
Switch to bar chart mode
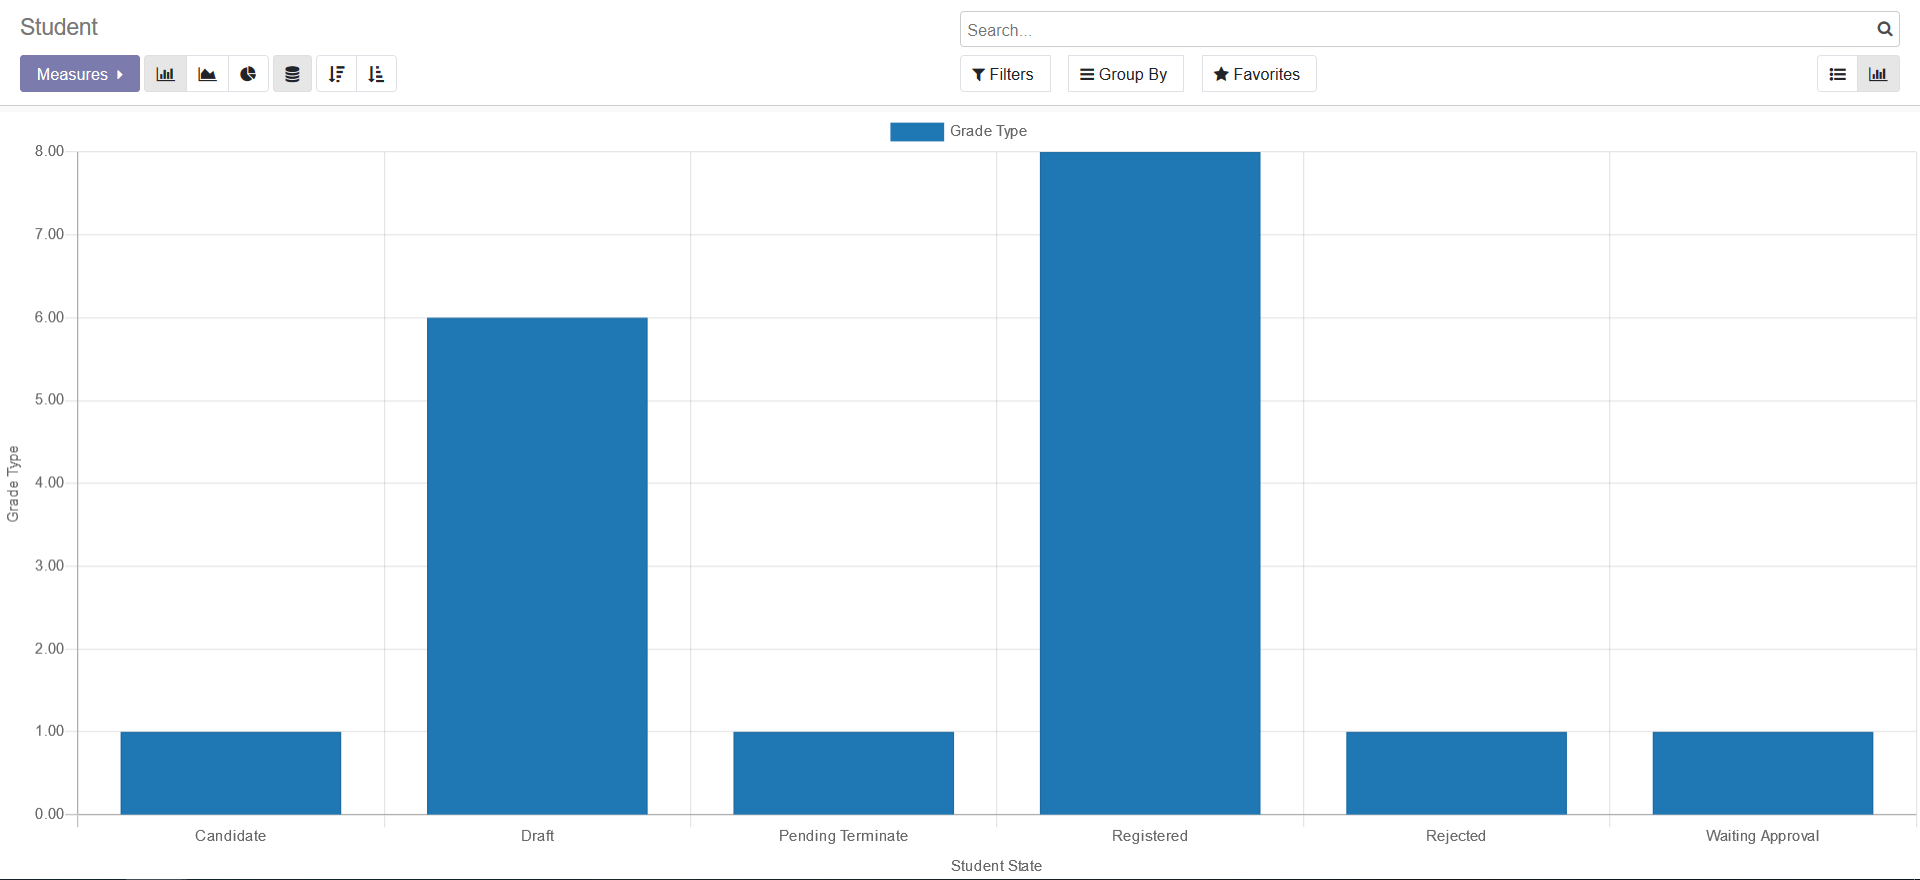pyautogui.click(x=165, y=74)
